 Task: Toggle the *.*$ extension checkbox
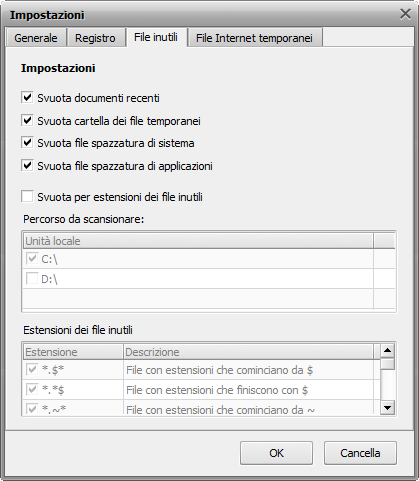32,389
